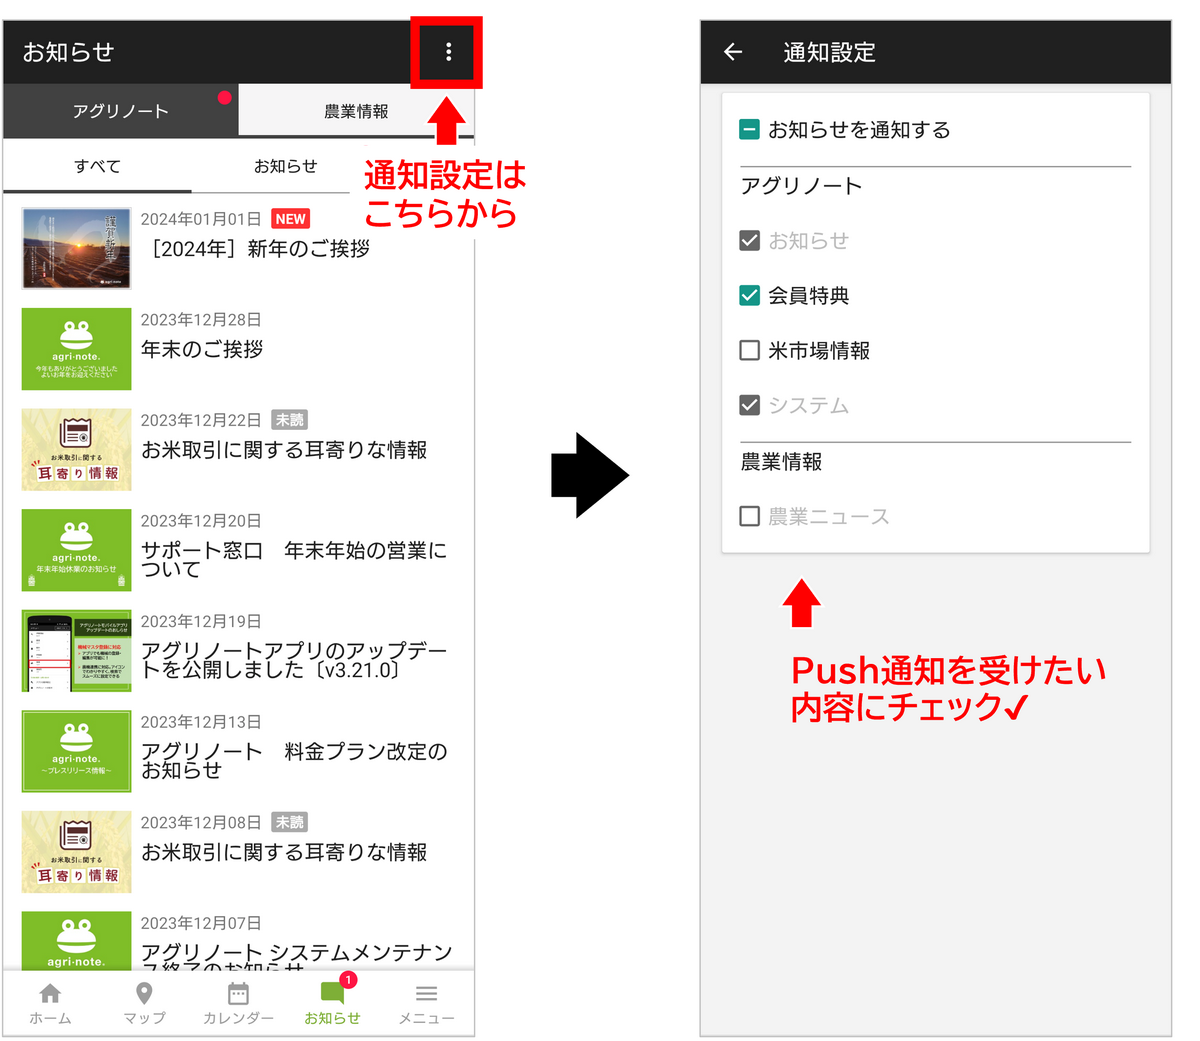The width and height of the screenshot is (1200, 1041).
Task: Click the 農業情報 section heading in settings
Action: 781,462
